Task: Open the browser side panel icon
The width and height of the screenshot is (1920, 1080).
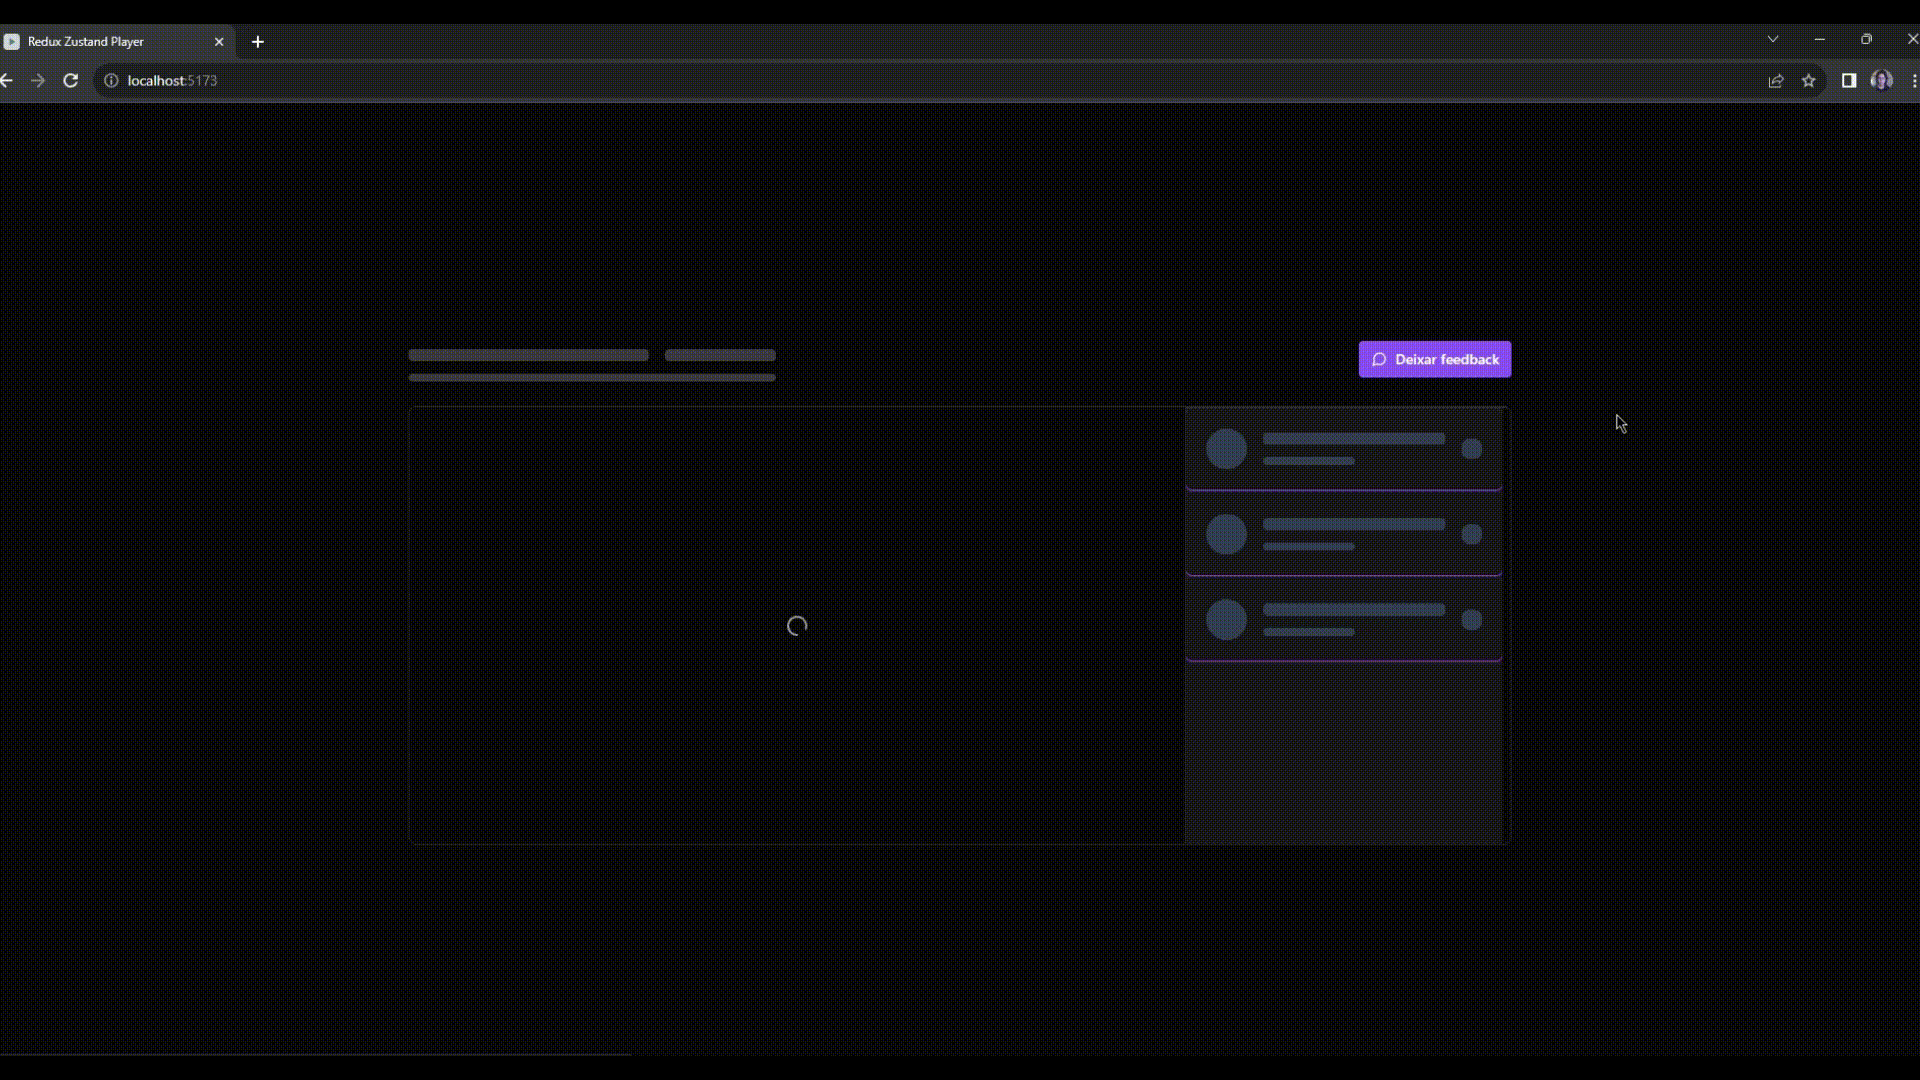Action: 1849,81
